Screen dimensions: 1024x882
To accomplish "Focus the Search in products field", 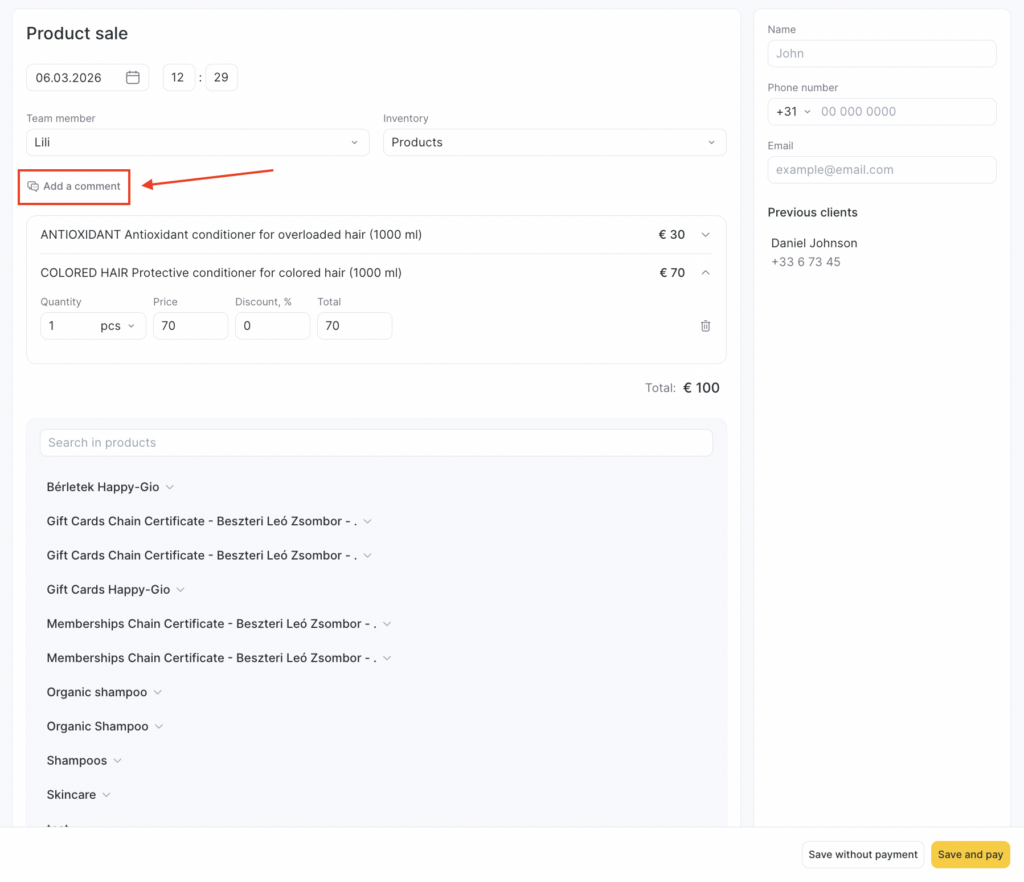I will pos(376,443).
